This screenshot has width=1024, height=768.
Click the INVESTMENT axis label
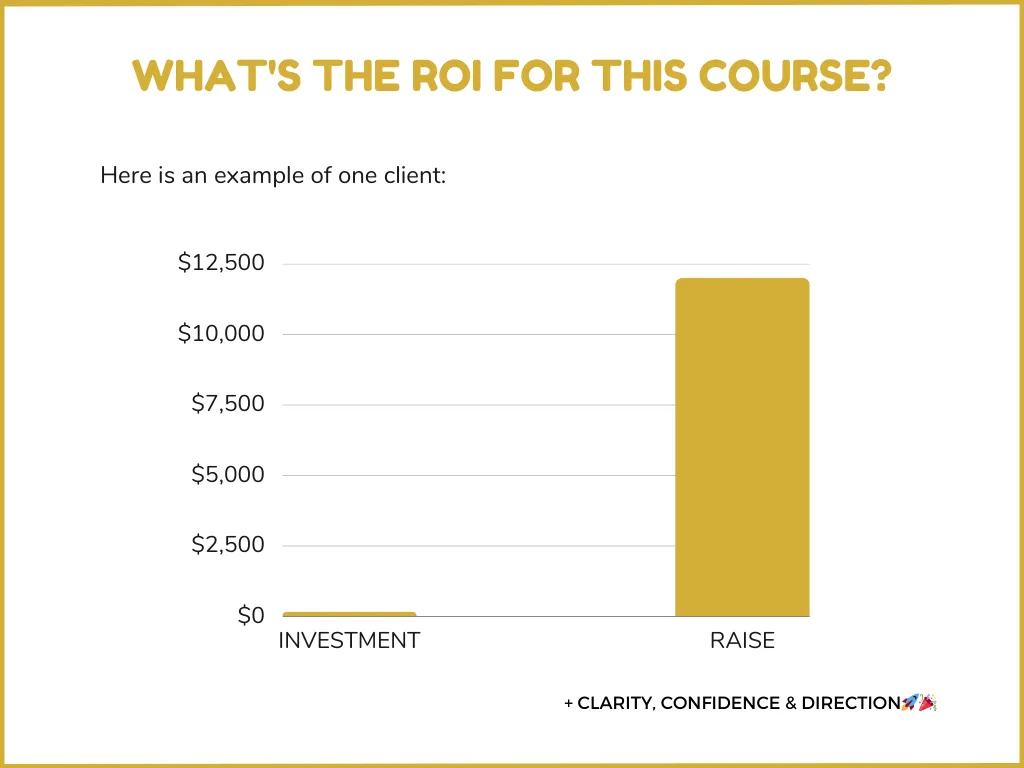[349, 641]
